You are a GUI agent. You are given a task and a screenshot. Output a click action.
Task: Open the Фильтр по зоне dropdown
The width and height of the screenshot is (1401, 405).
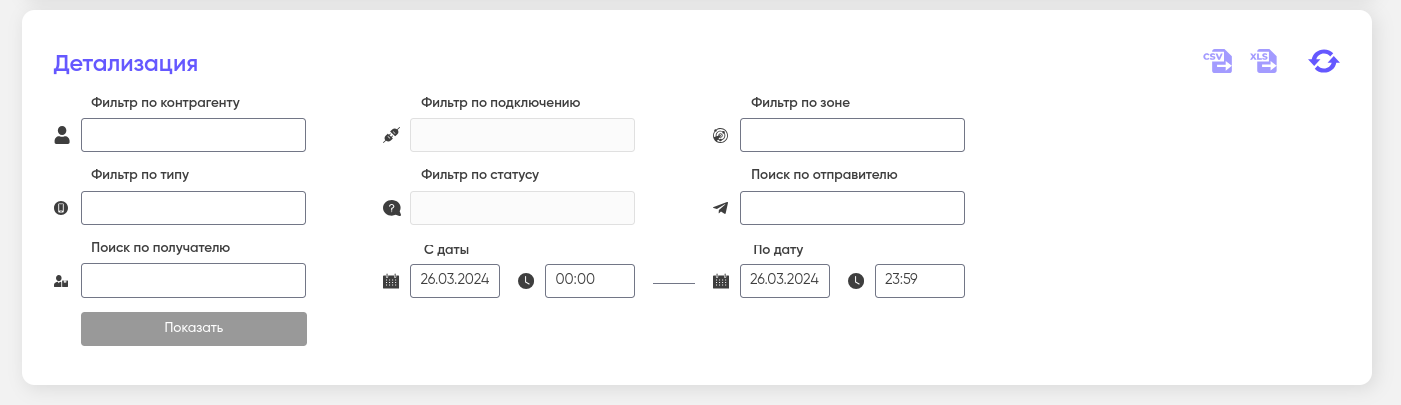(852, 135)
